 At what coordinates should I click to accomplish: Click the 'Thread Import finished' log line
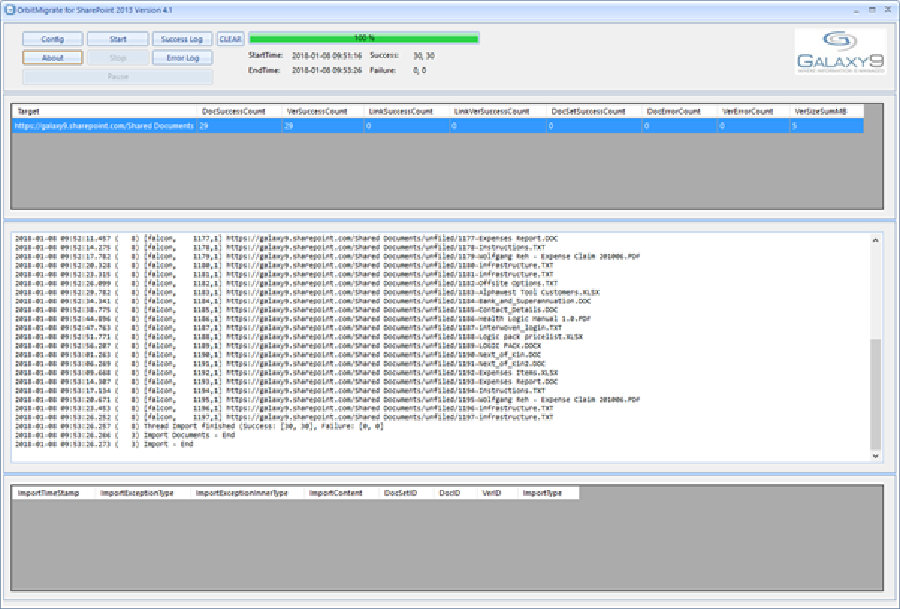[x=199, y=426]
